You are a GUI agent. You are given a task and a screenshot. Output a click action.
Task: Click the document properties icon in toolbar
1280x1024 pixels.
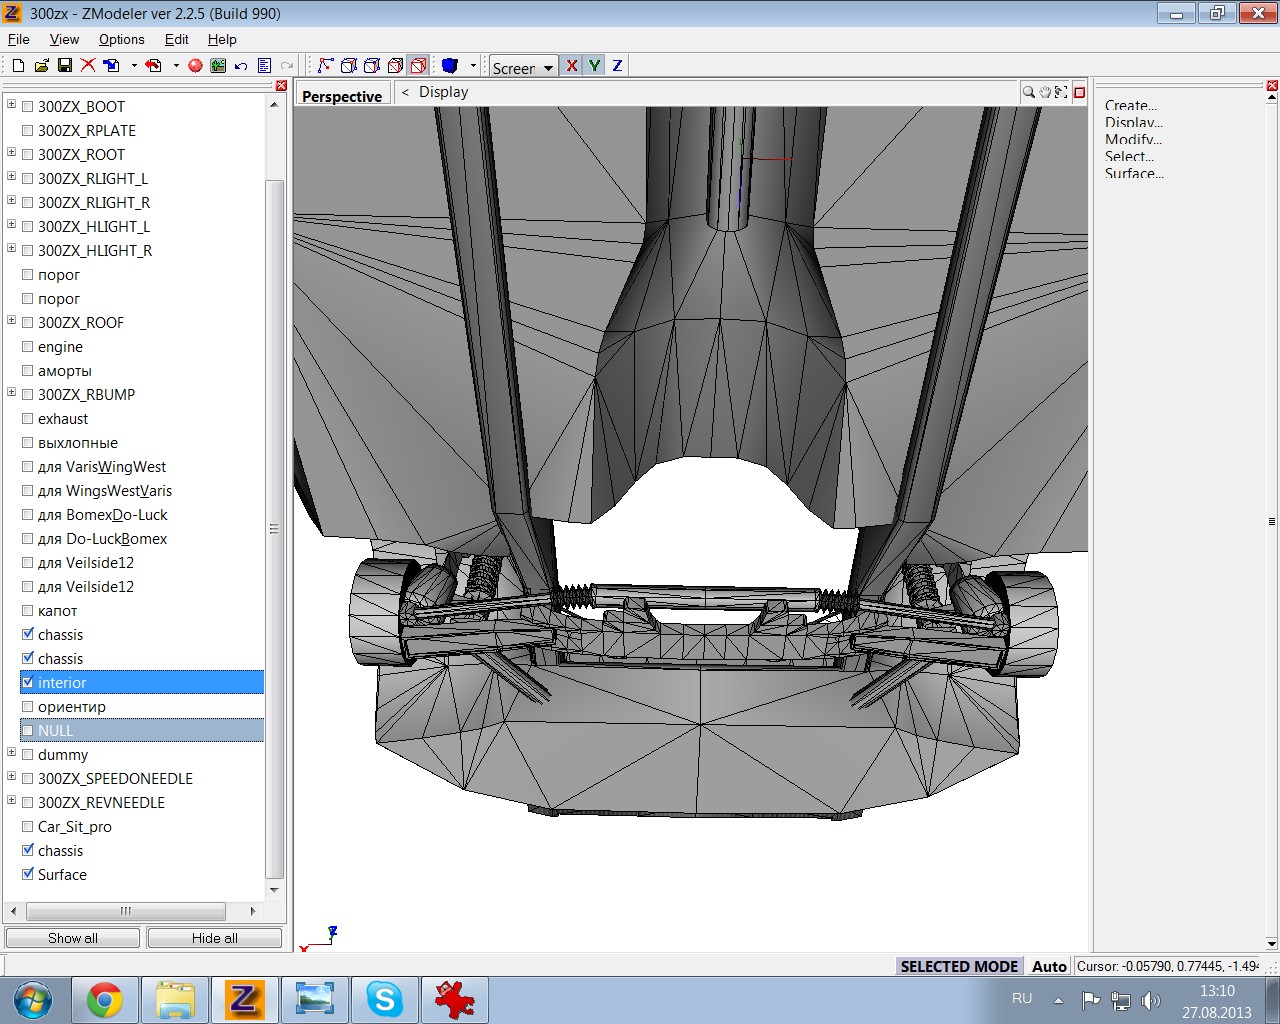coord(264,65)
